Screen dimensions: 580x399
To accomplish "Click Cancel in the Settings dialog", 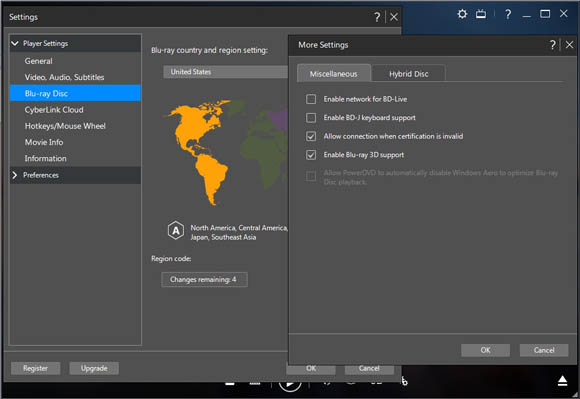I will pos(369,369).
